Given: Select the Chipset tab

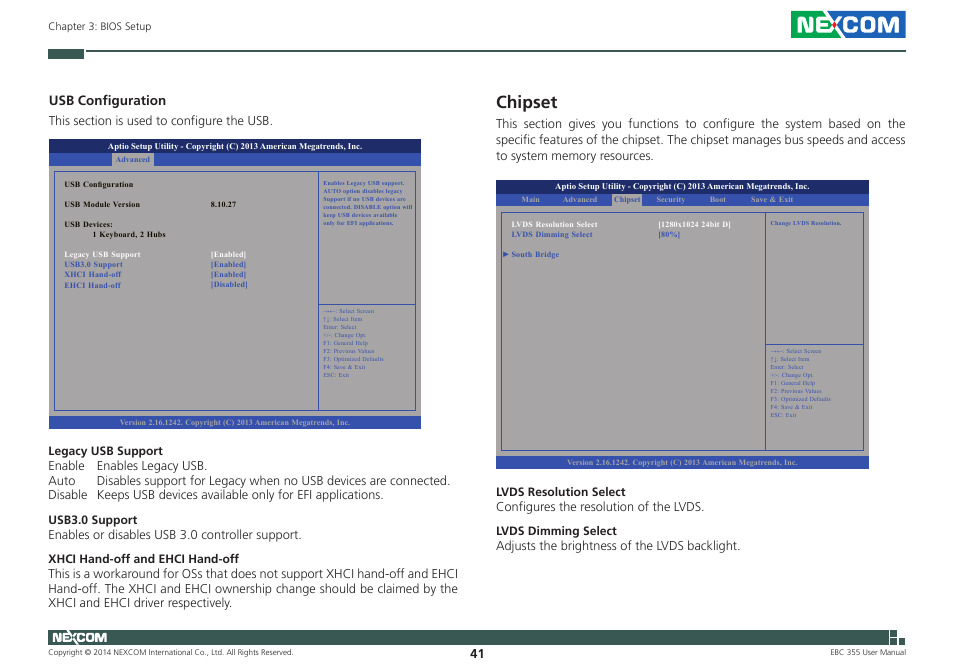Looking at the screenshot, I should point(627,199).
